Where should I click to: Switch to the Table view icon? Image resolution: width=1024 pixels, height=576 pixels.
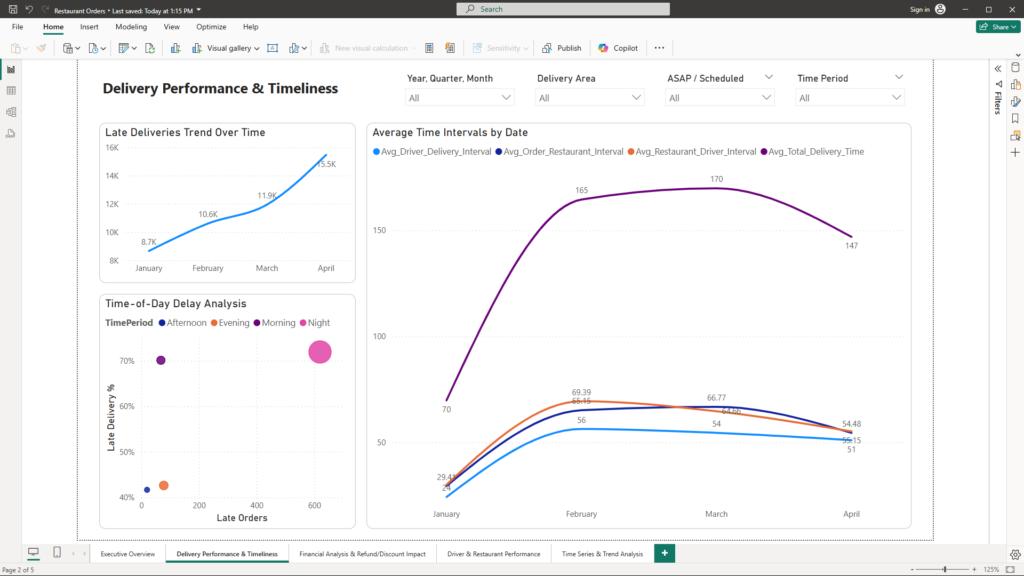[11, 91]
